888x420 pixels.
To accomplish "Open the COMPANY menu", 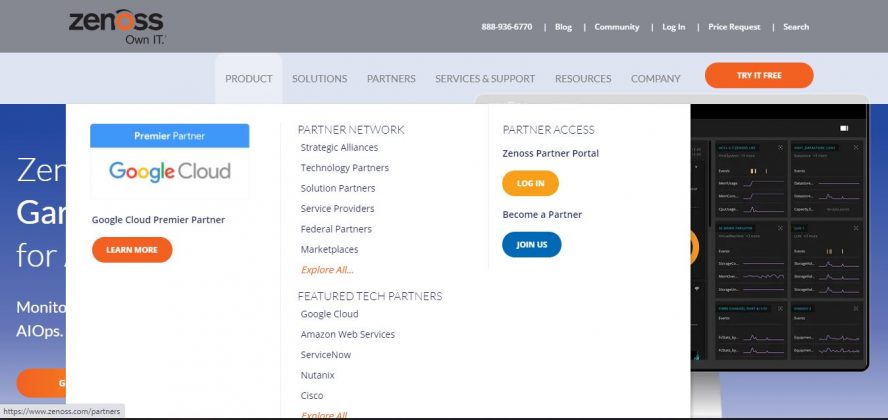I will (x=655, y=79).
